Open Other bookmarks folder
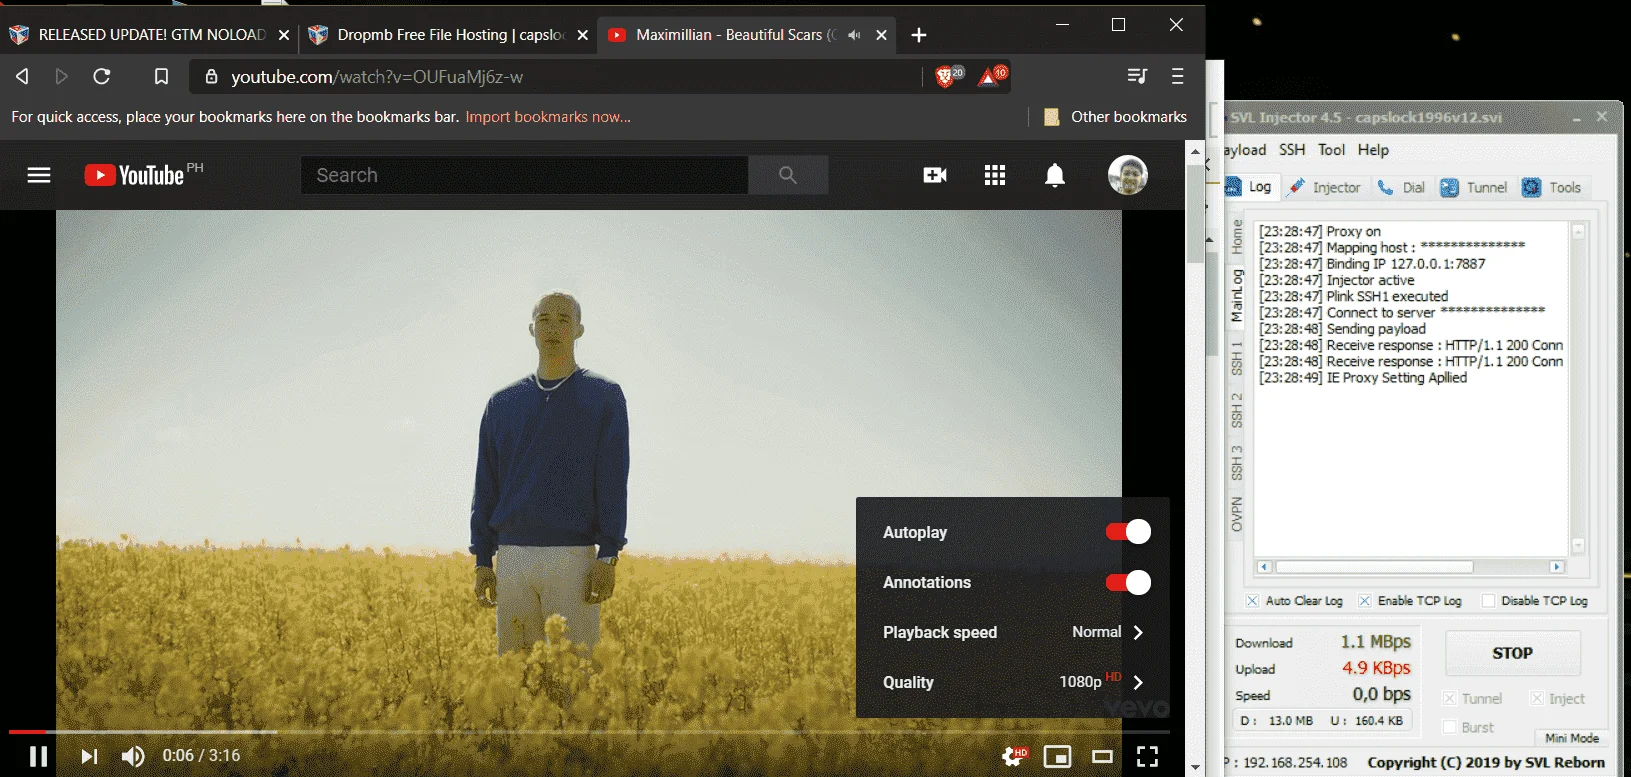 (x=1115, y=117)
